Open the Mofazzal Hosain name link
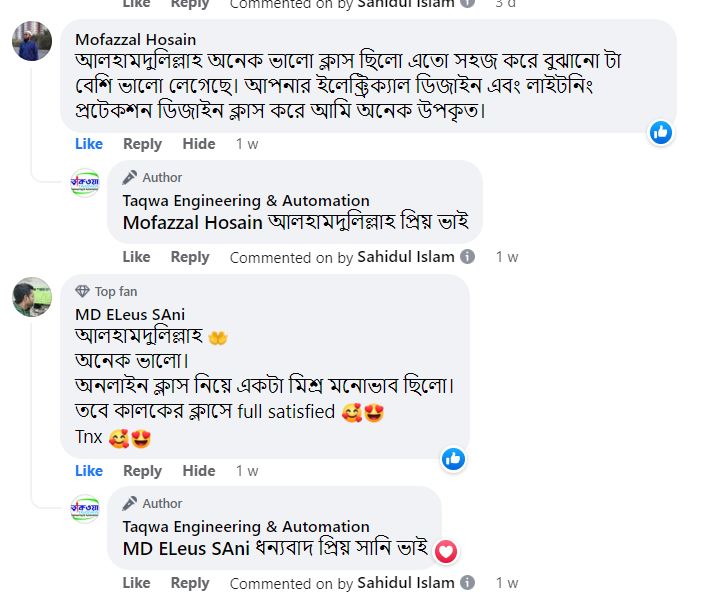Image resolution: width=710 pixels, height=592 pixels. pos(136,40)
